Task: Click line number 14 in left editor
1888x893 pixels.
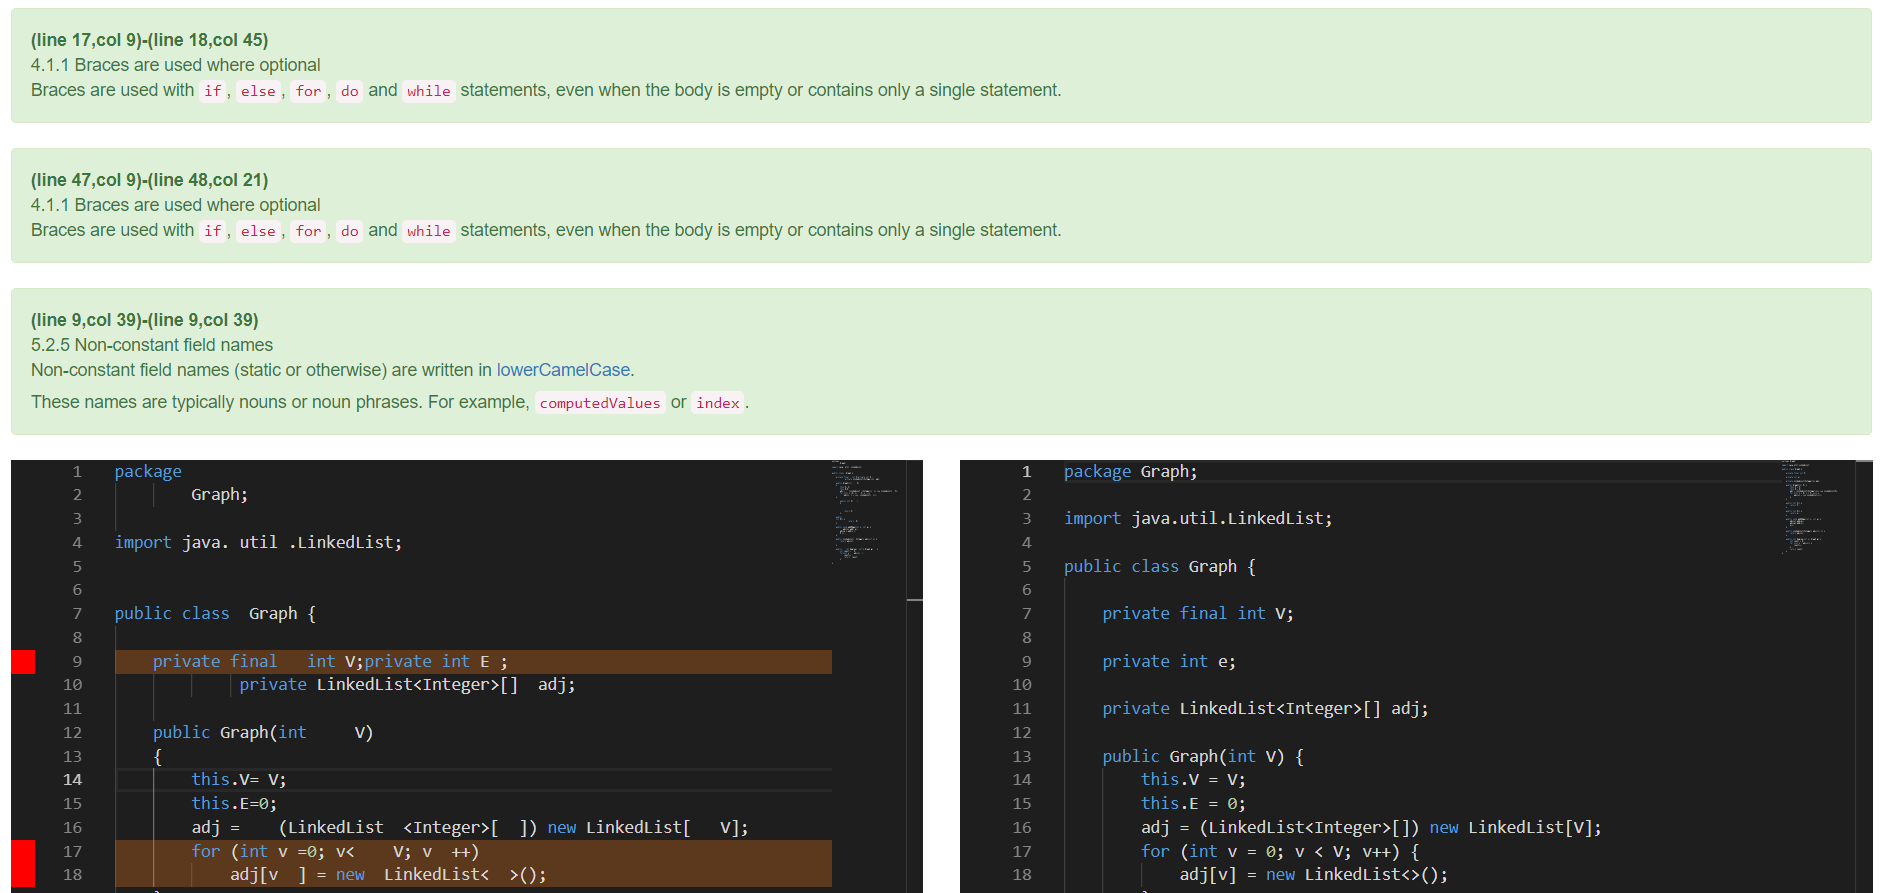Action: pyautogui.click(x=72, y=780)
